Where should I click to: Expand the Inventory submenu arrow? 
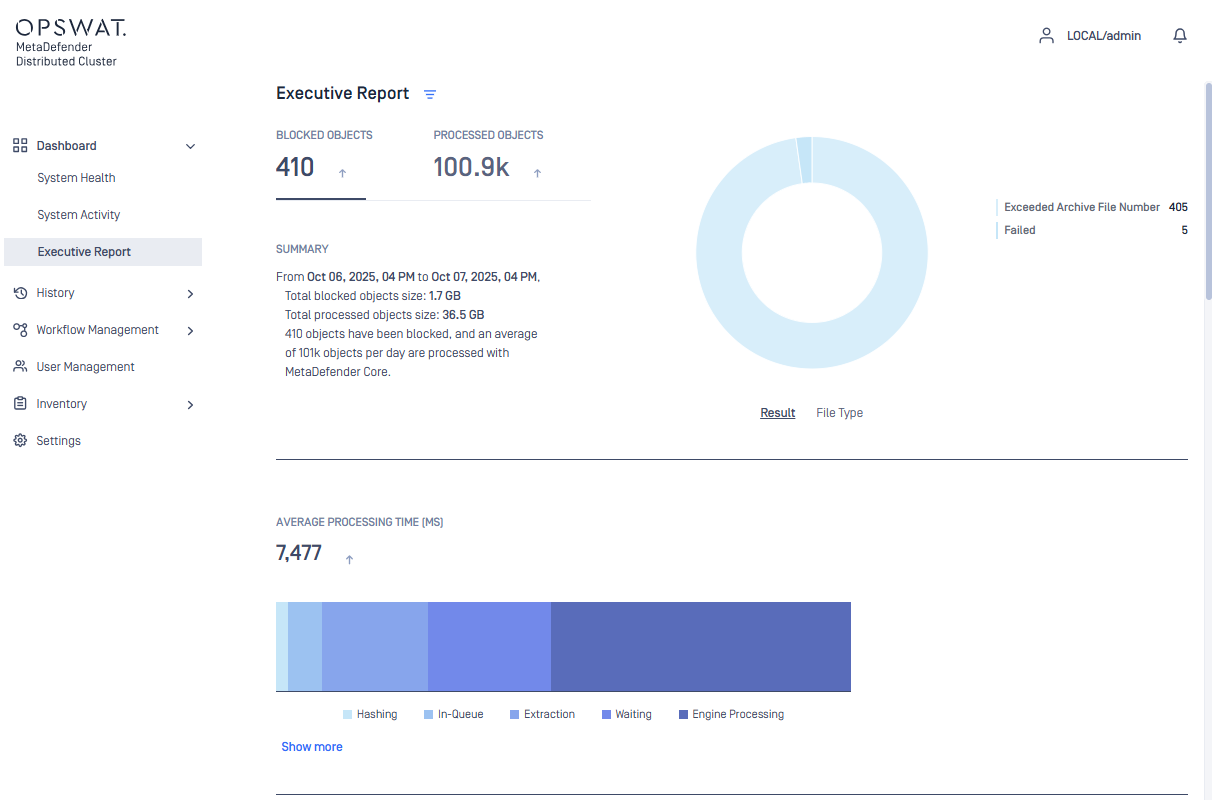click(x=190, y=405)
